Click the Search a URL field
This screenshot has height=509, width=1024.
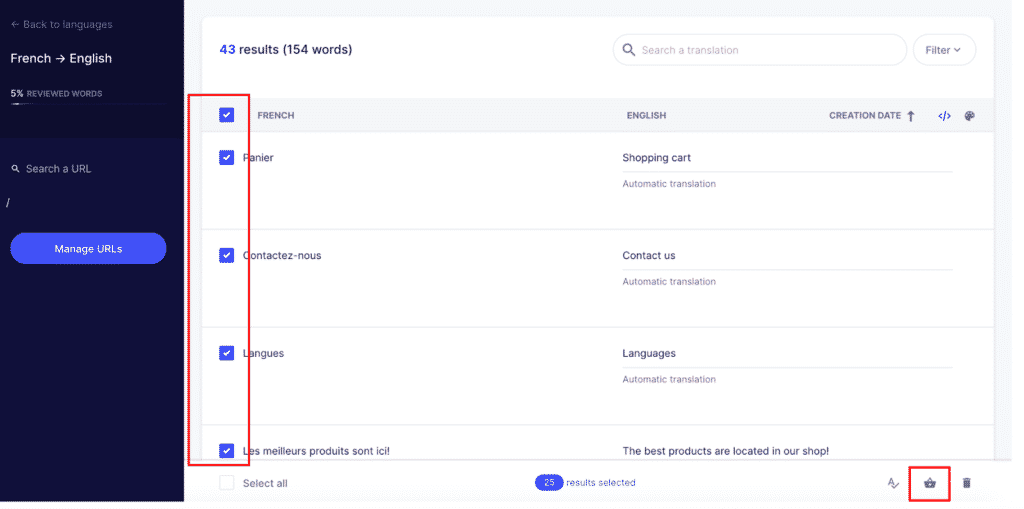pos(58,169)
